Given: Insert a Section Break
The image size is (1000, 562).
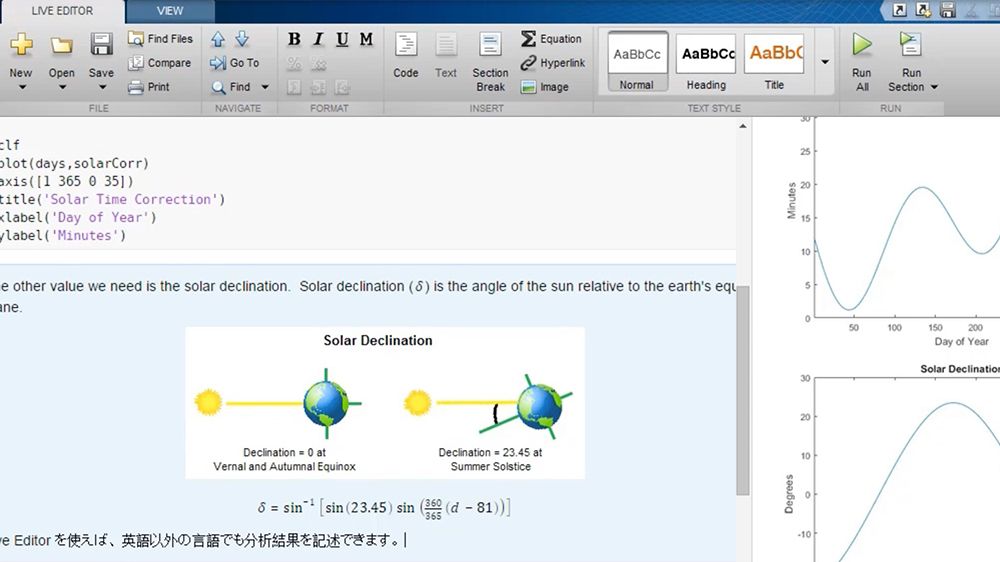Looking at the screenshot, I should click(x=490, y=62).
